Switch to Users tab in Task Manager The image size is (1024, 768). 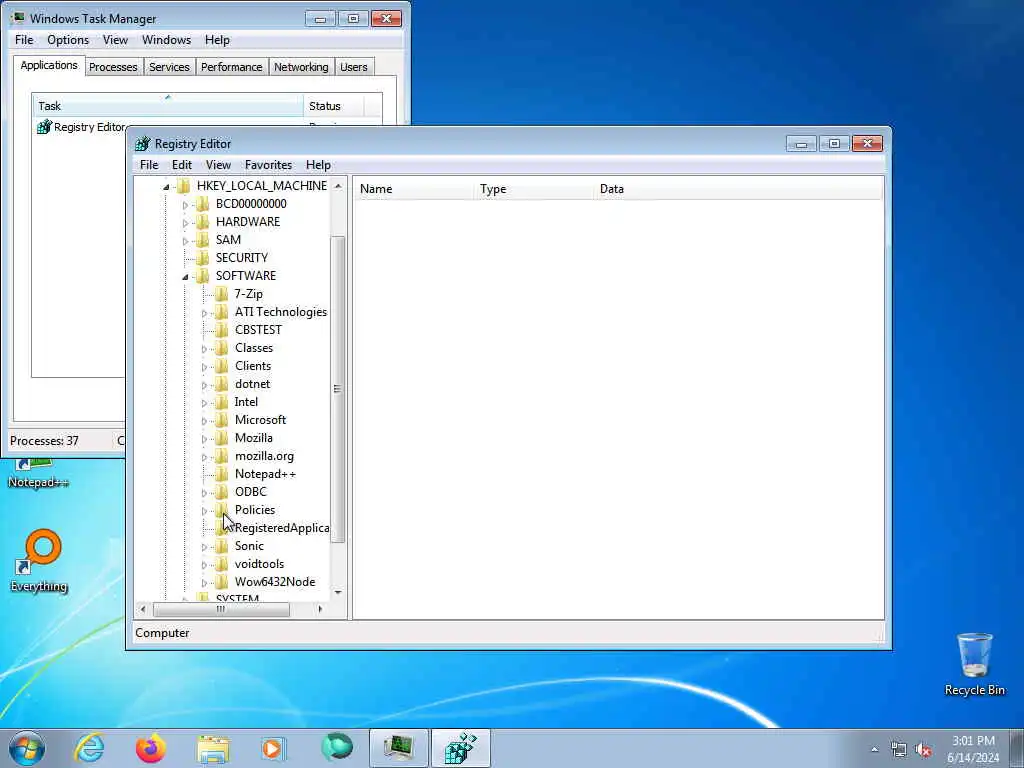pos(353,67)
